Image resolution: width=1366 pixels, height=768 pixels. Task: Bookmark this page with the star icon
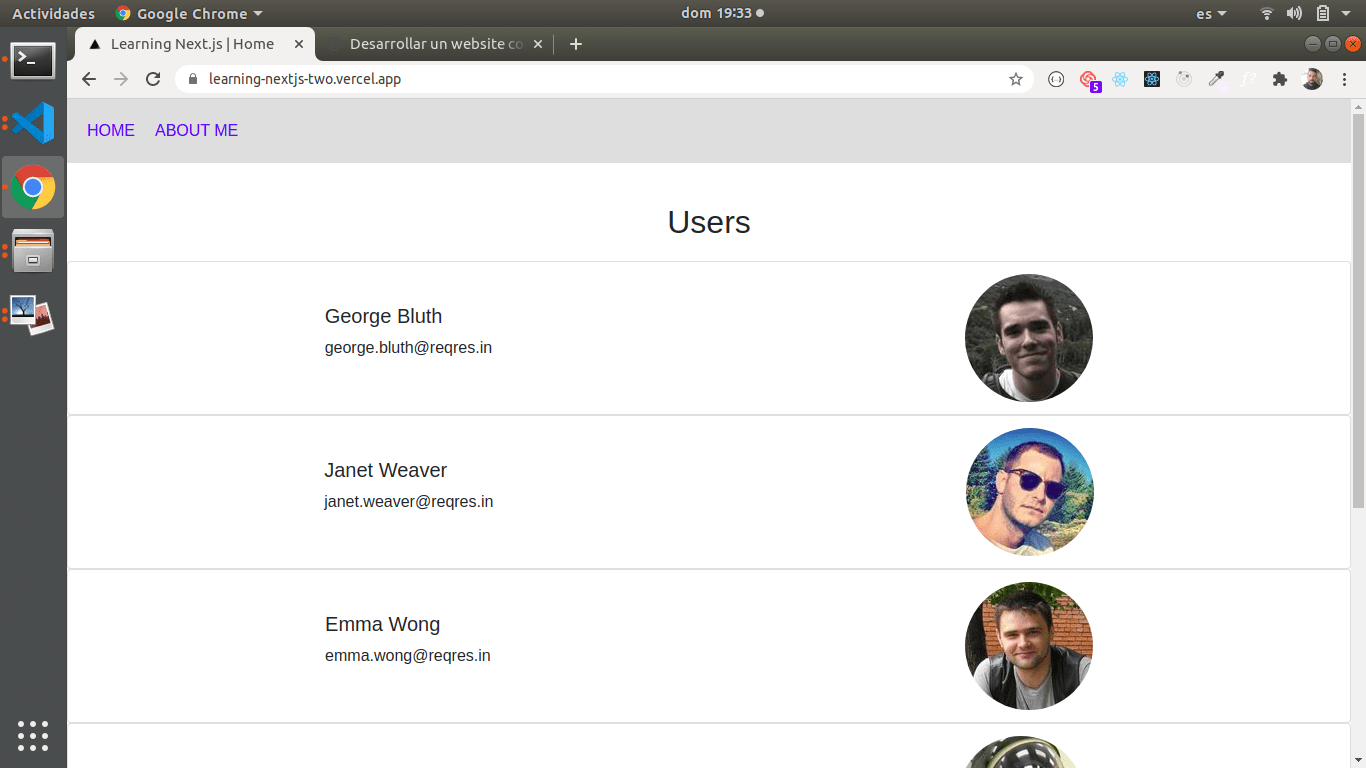1016,79
